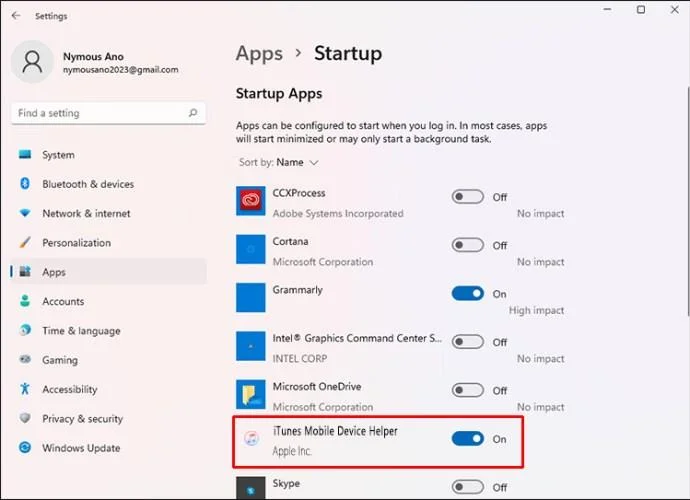Click the Accessibility figure icon
Image resolution: width=690 pixels, height=500 pixels.
point(25,389)
